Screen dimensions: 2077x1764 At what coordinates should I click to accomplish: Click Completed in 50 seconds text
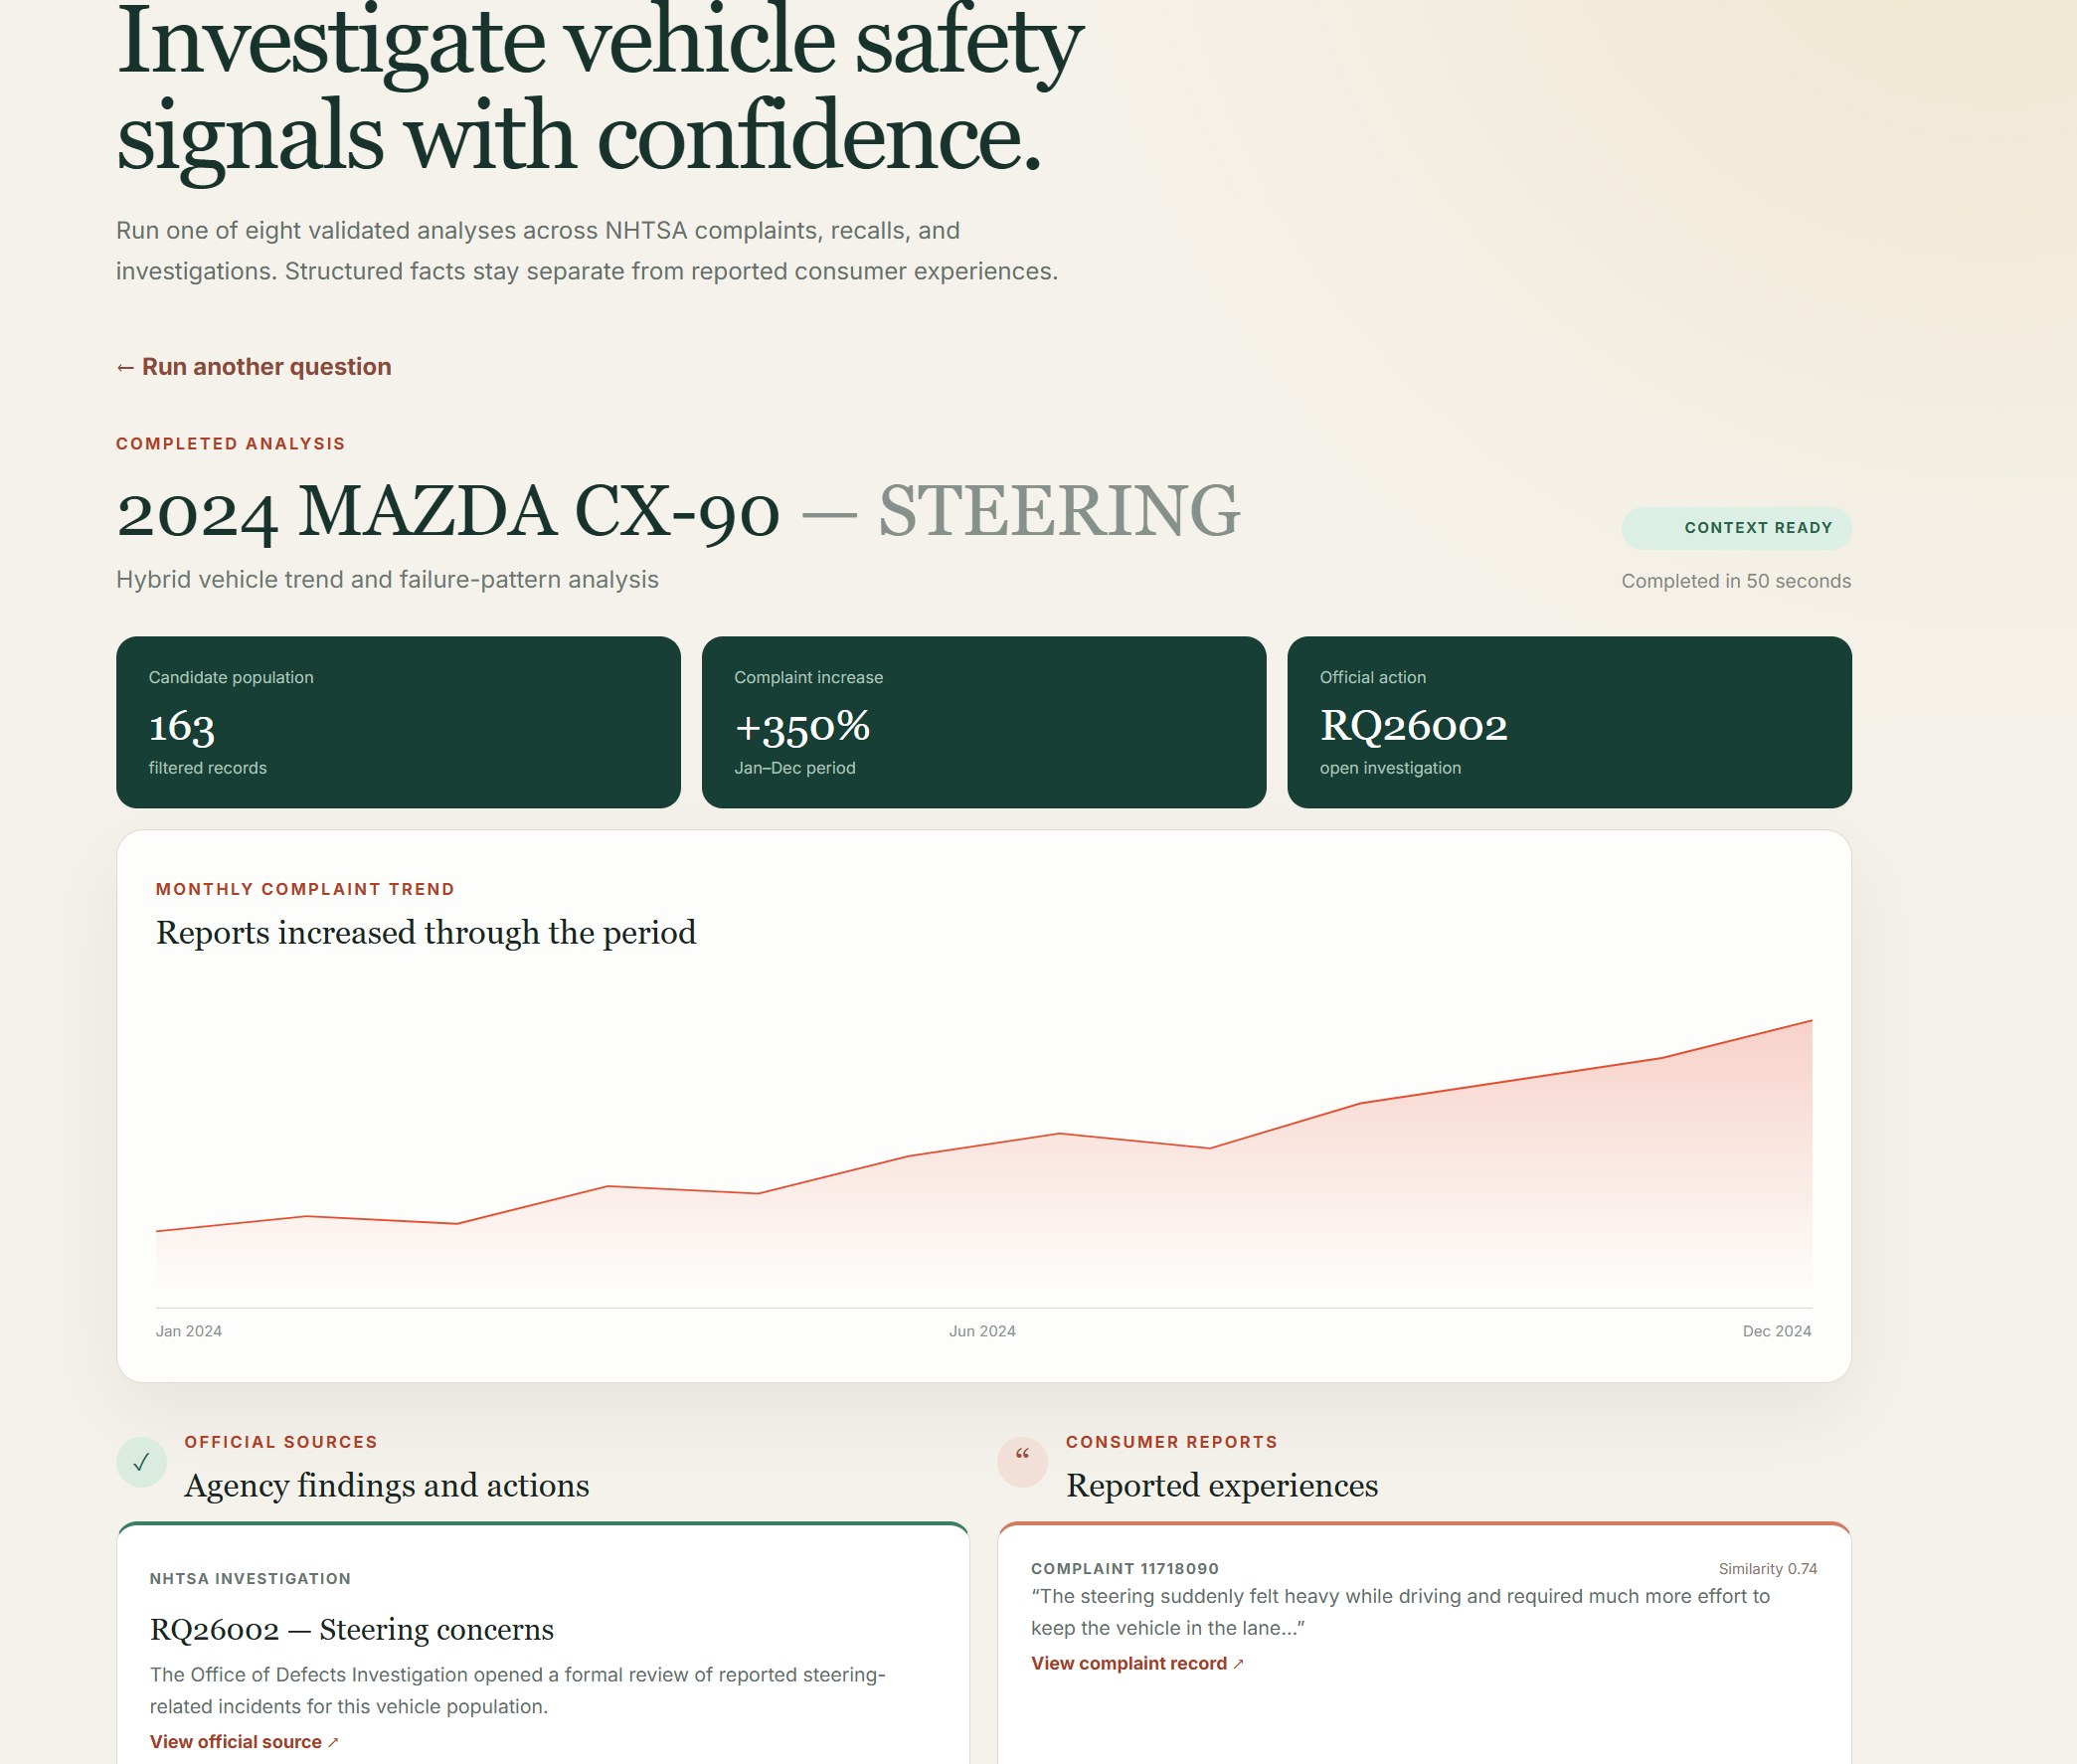(x=1736, y=581)
